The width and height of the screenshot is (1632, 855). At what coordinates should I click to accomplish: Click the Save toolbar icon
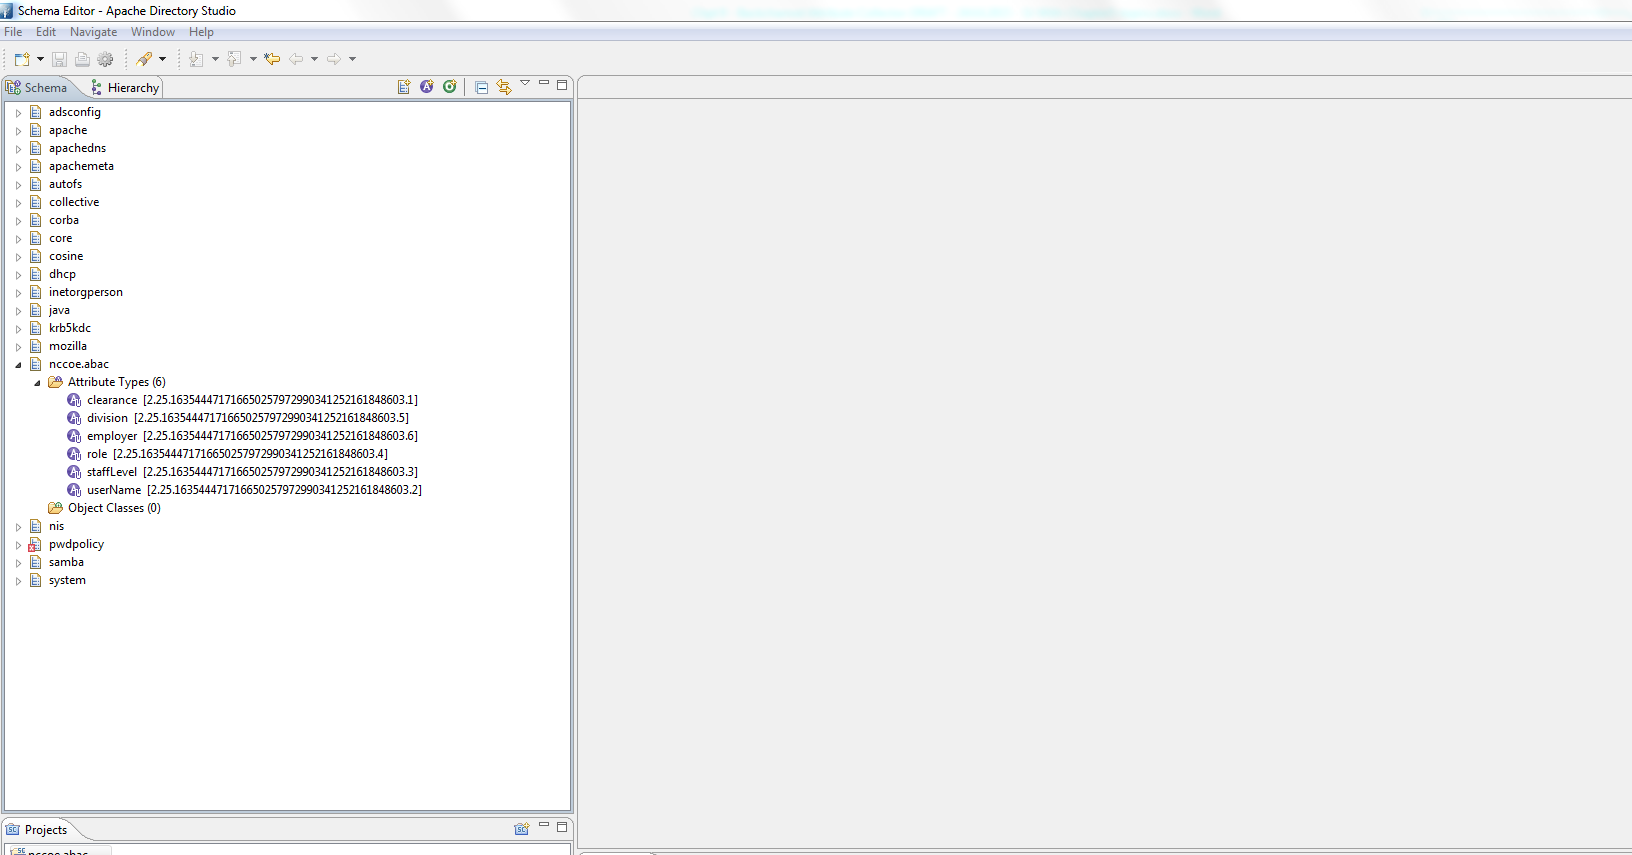coord(59,59)
